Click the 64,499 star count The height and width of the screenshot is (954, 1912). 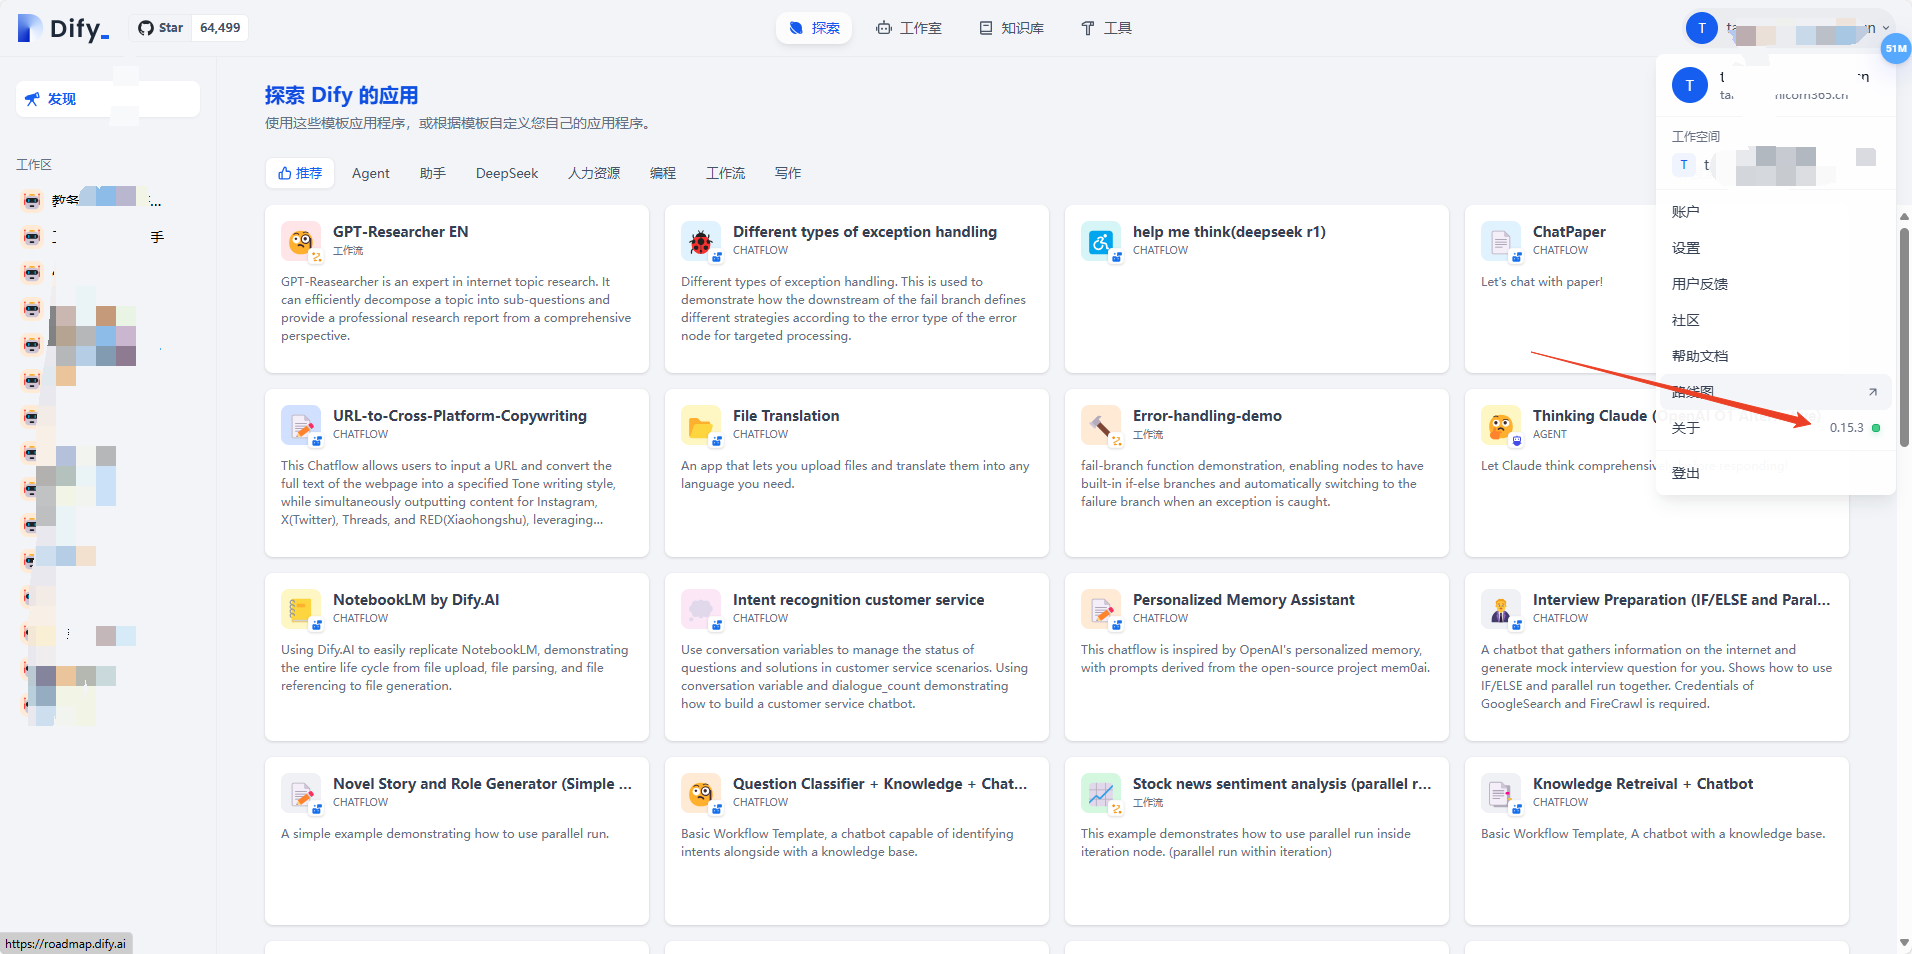pyautogui.click(x=220, y=28)
